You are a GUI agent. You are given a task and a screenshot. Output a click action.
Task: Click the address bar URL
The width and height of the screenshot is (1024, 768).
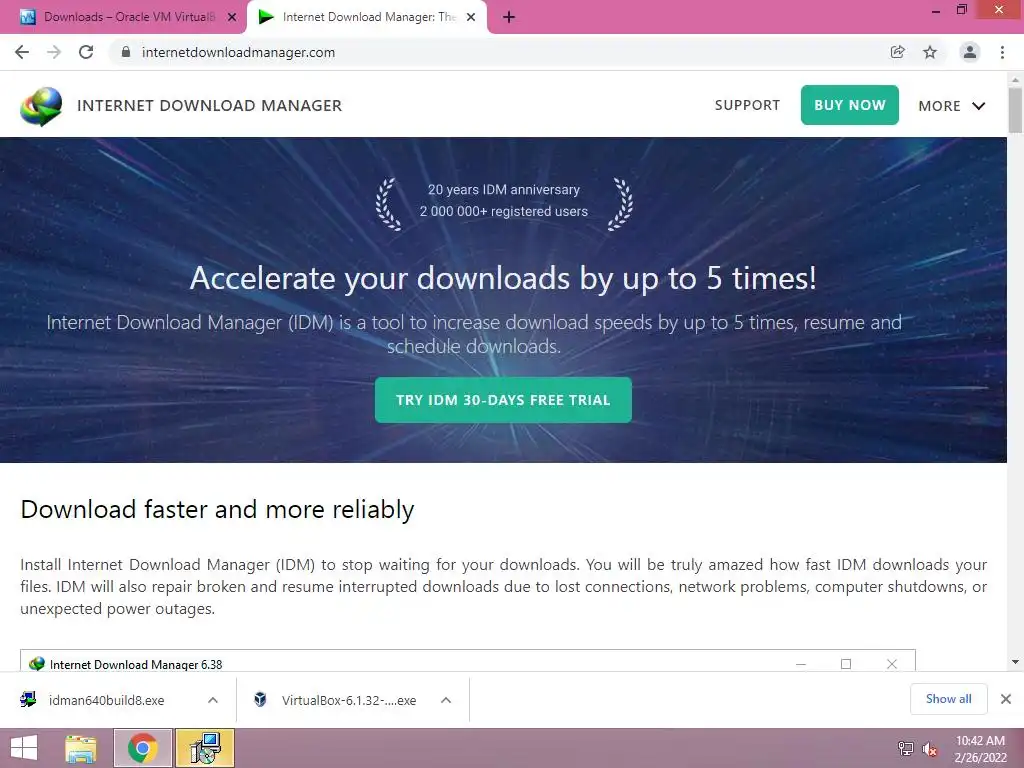click(238, 52)
